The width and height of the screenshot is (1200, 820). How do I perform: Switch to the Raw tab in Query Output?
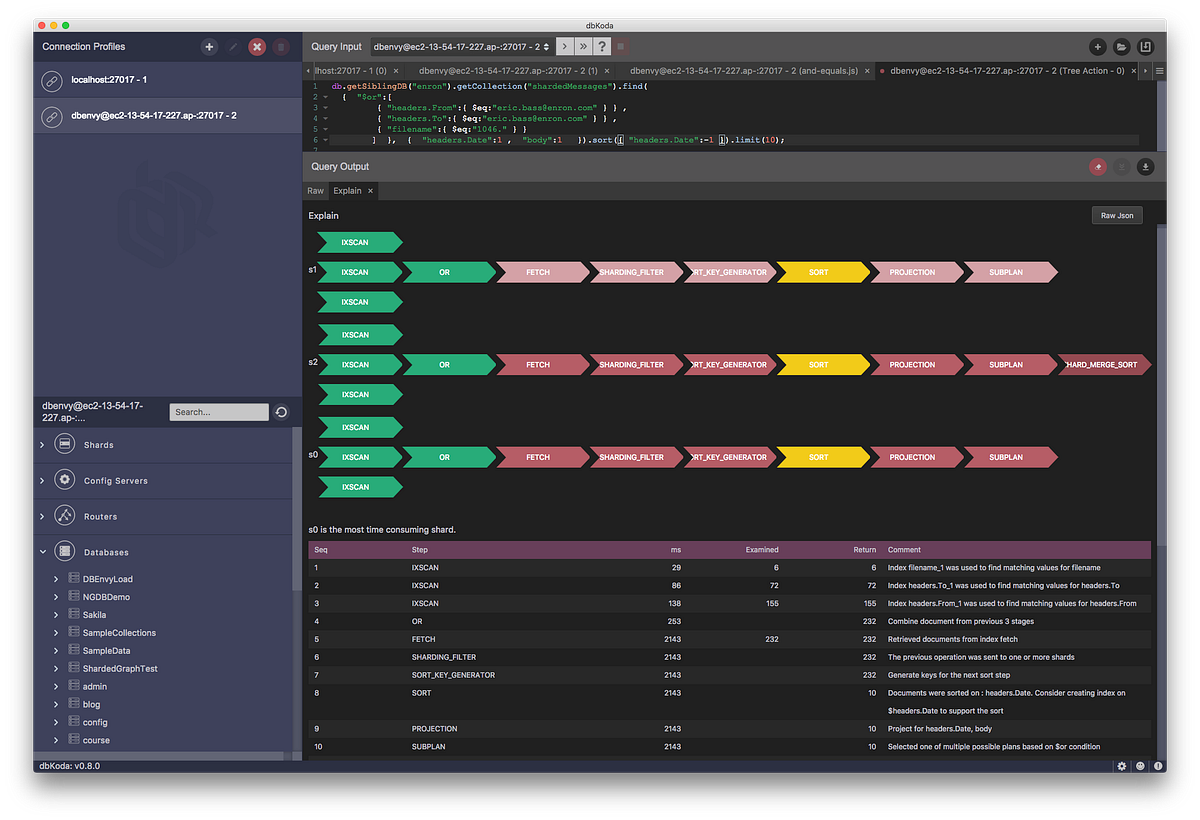pos(315,191)
